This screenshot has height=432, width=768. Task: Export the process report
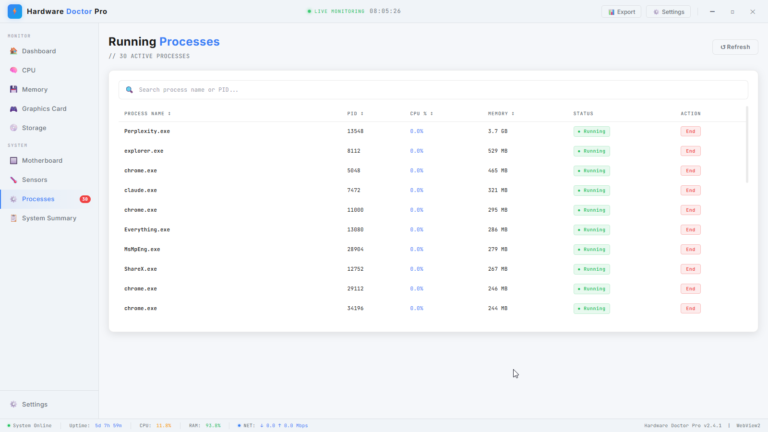point(621,12)
